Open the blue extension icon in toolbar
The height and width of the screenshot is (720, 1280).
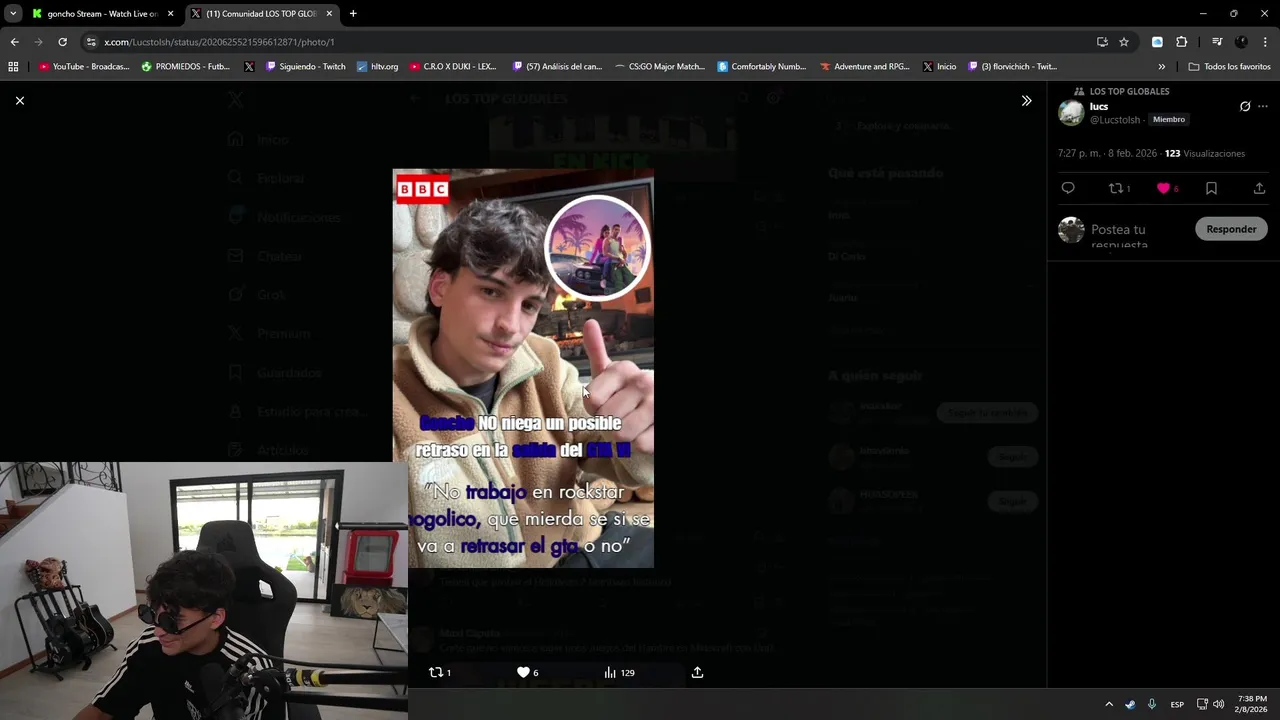point(1157,42)
